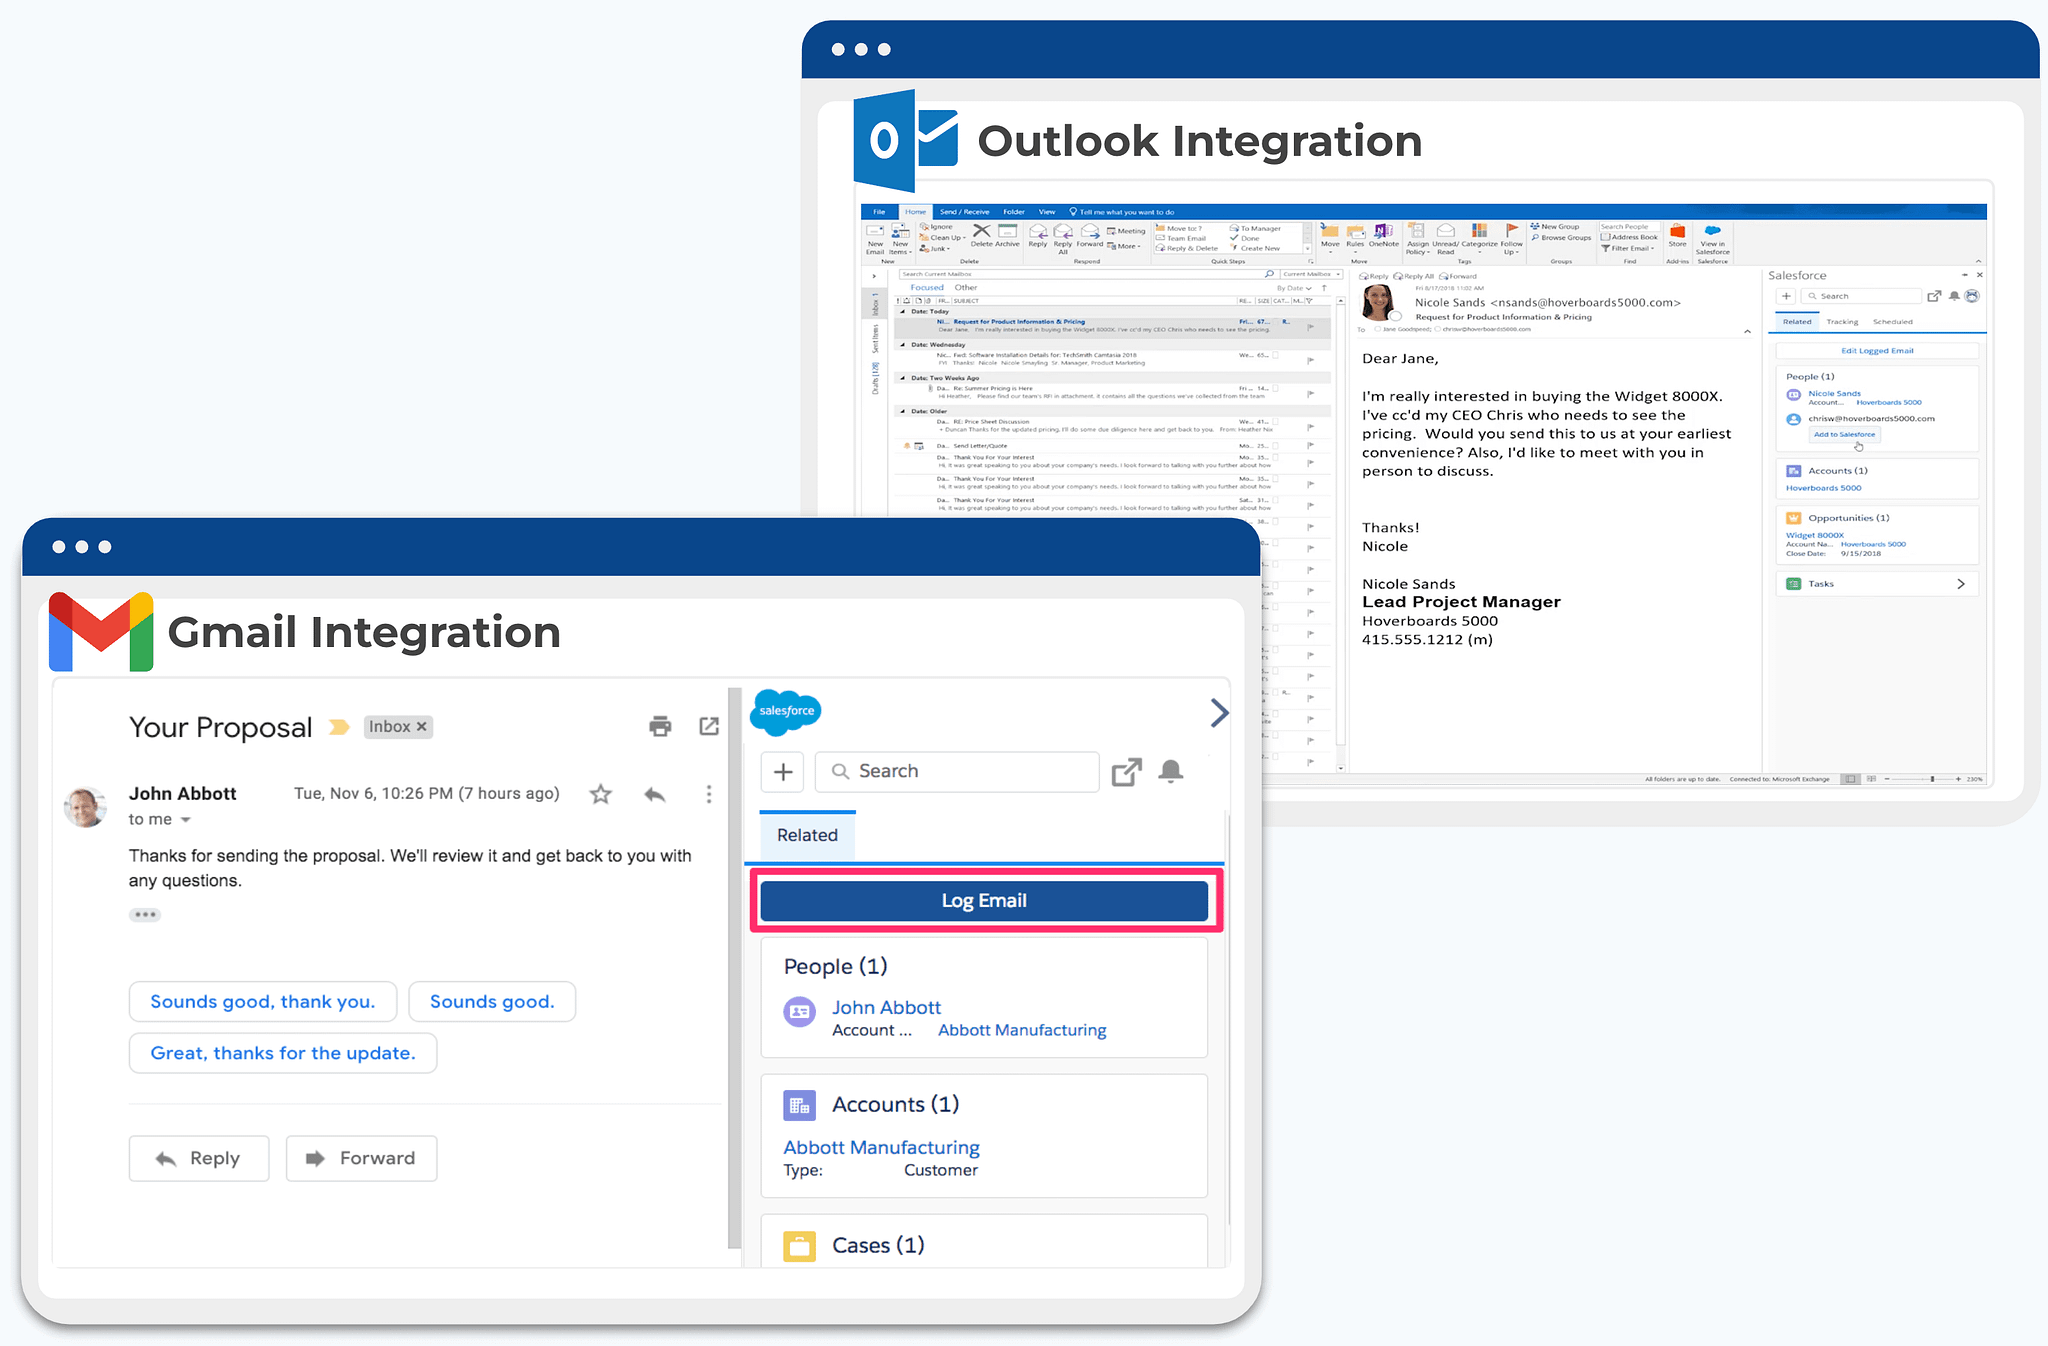Open Salesforce pop-out icon in Gmail panel
The width and height of the screenshot is (2048, 1346).
1127,772
